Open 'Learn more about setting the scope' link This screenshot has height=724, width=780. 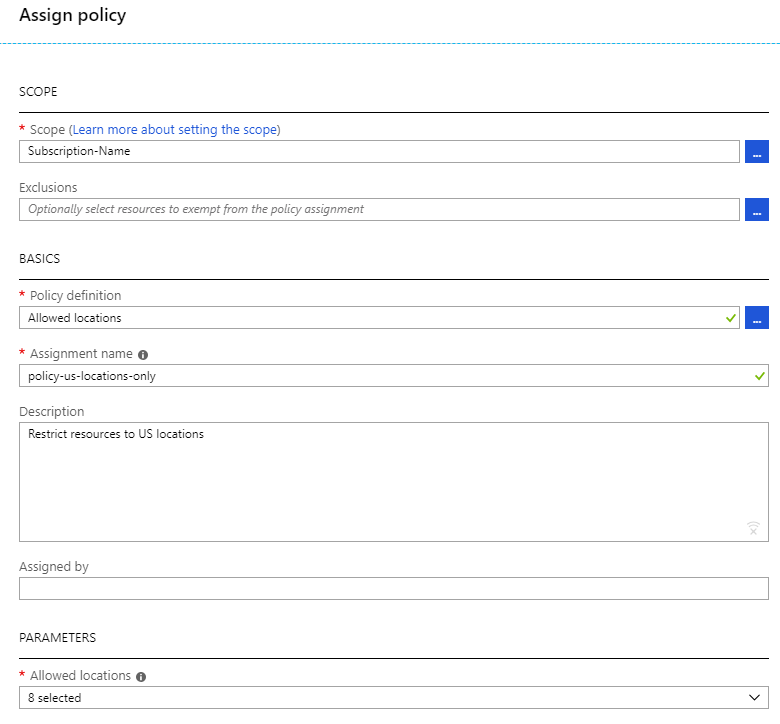coord(175,130)
